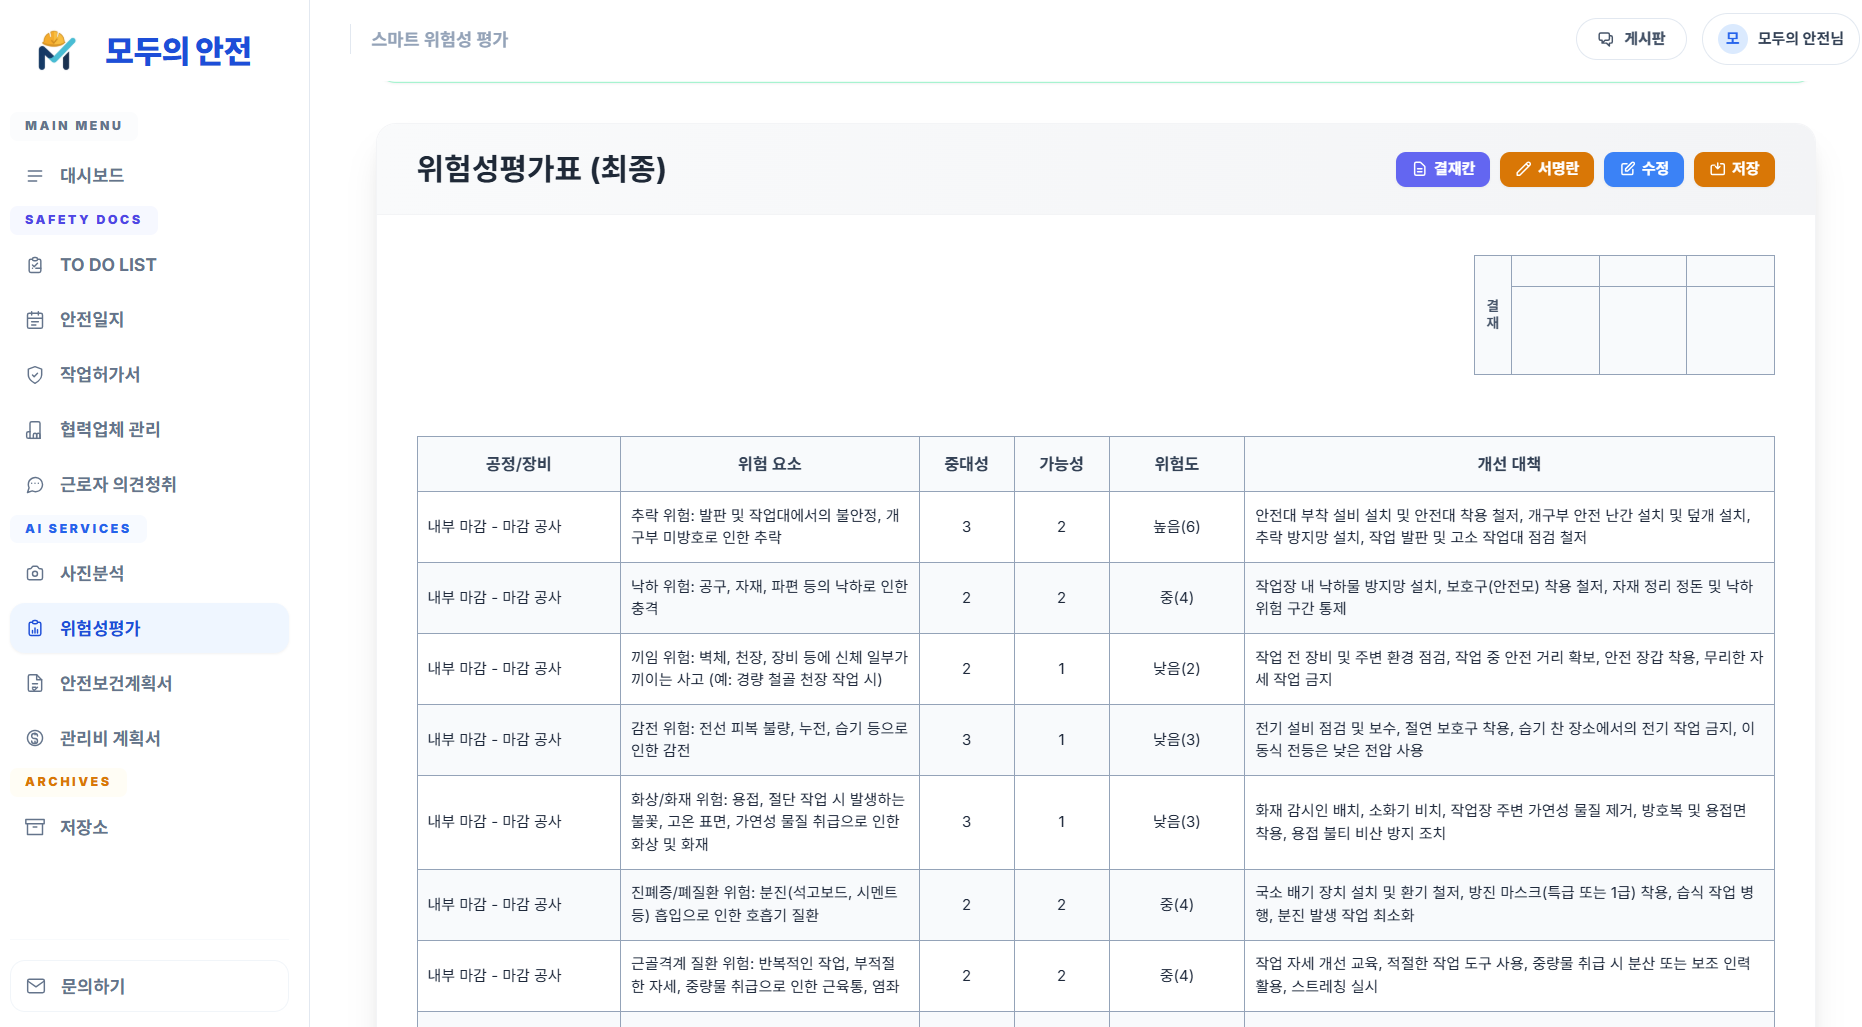1862x1027 pixels.
Task: Click the 위험성평가 clipboard icon
Action: pos(35,628)
